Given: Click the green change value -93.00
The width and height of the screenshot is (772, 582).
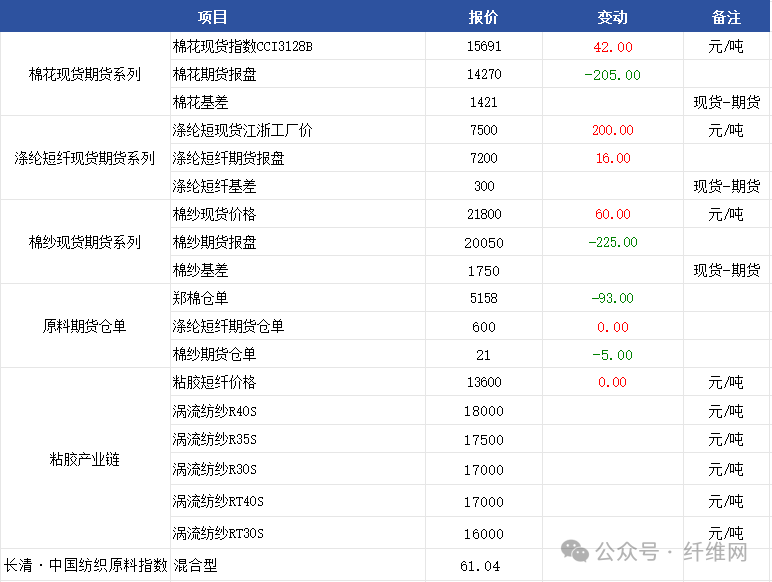Looking at the screenshot, I should [x=612, y=298].
